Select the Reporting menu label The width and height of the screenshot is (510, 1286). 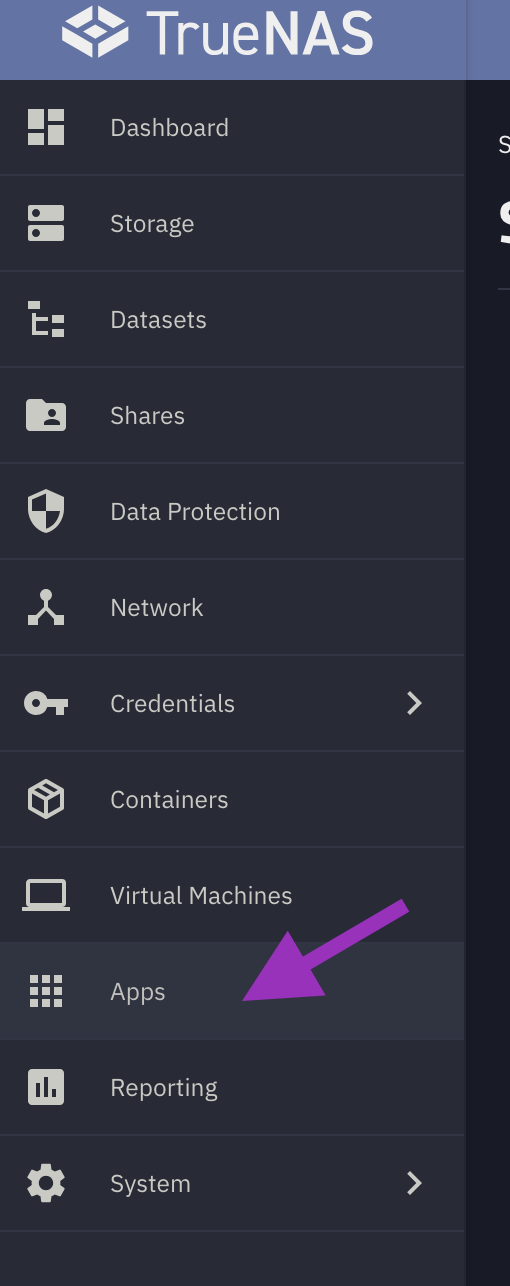[164, 1088]
